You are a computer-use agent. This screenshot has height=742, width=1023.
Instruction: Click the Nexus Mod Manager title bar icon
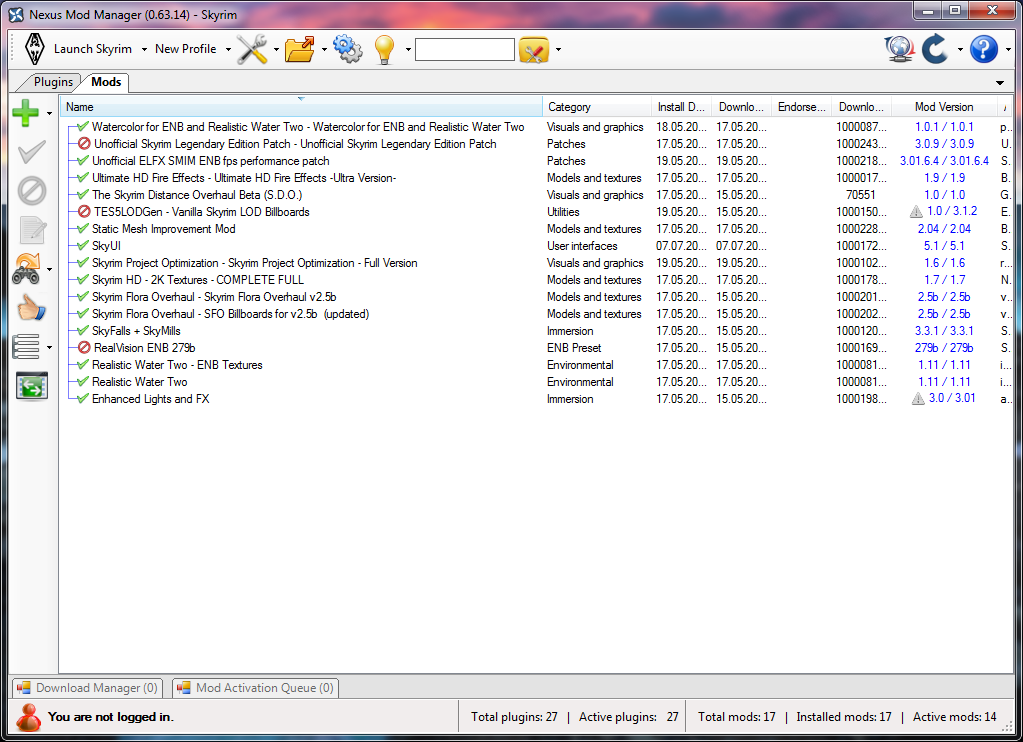(16, 14)
